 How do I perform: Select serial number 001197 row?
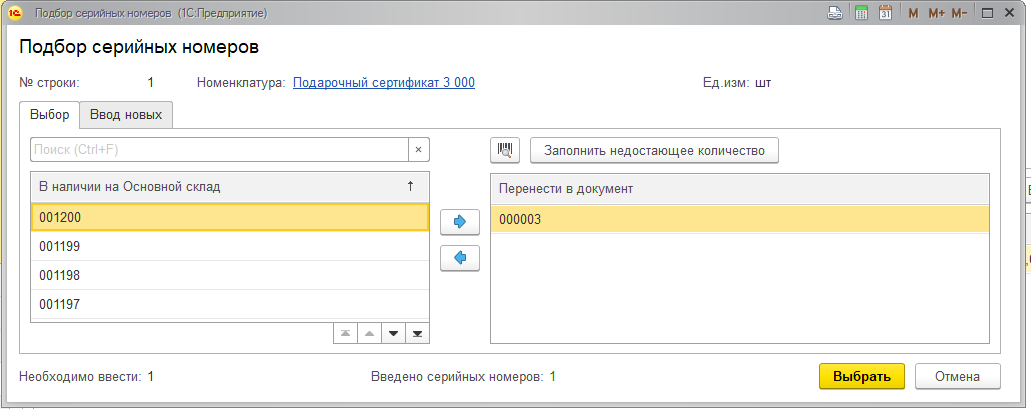pos(230,304)
